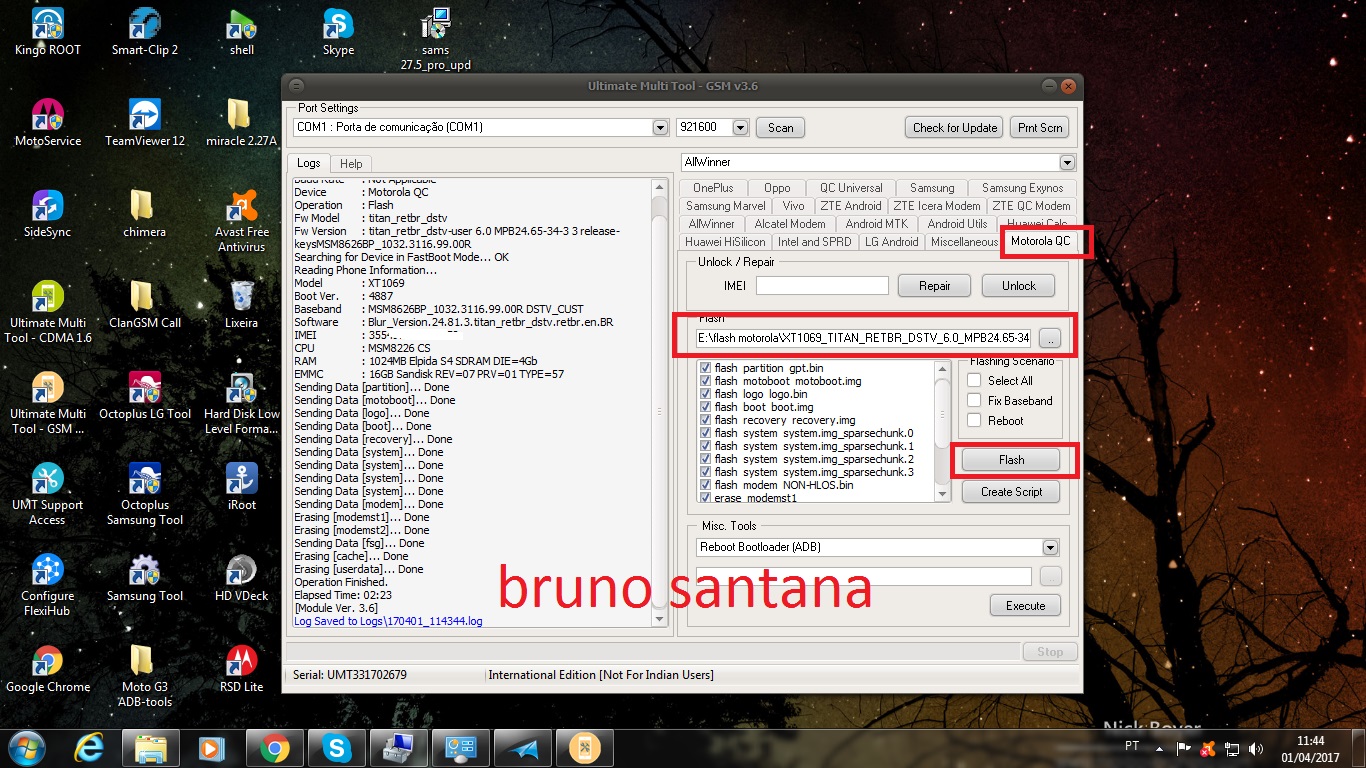1366x768 pixels.
Task: Open the LG Android tab
Action: click(x=891, y=242)
